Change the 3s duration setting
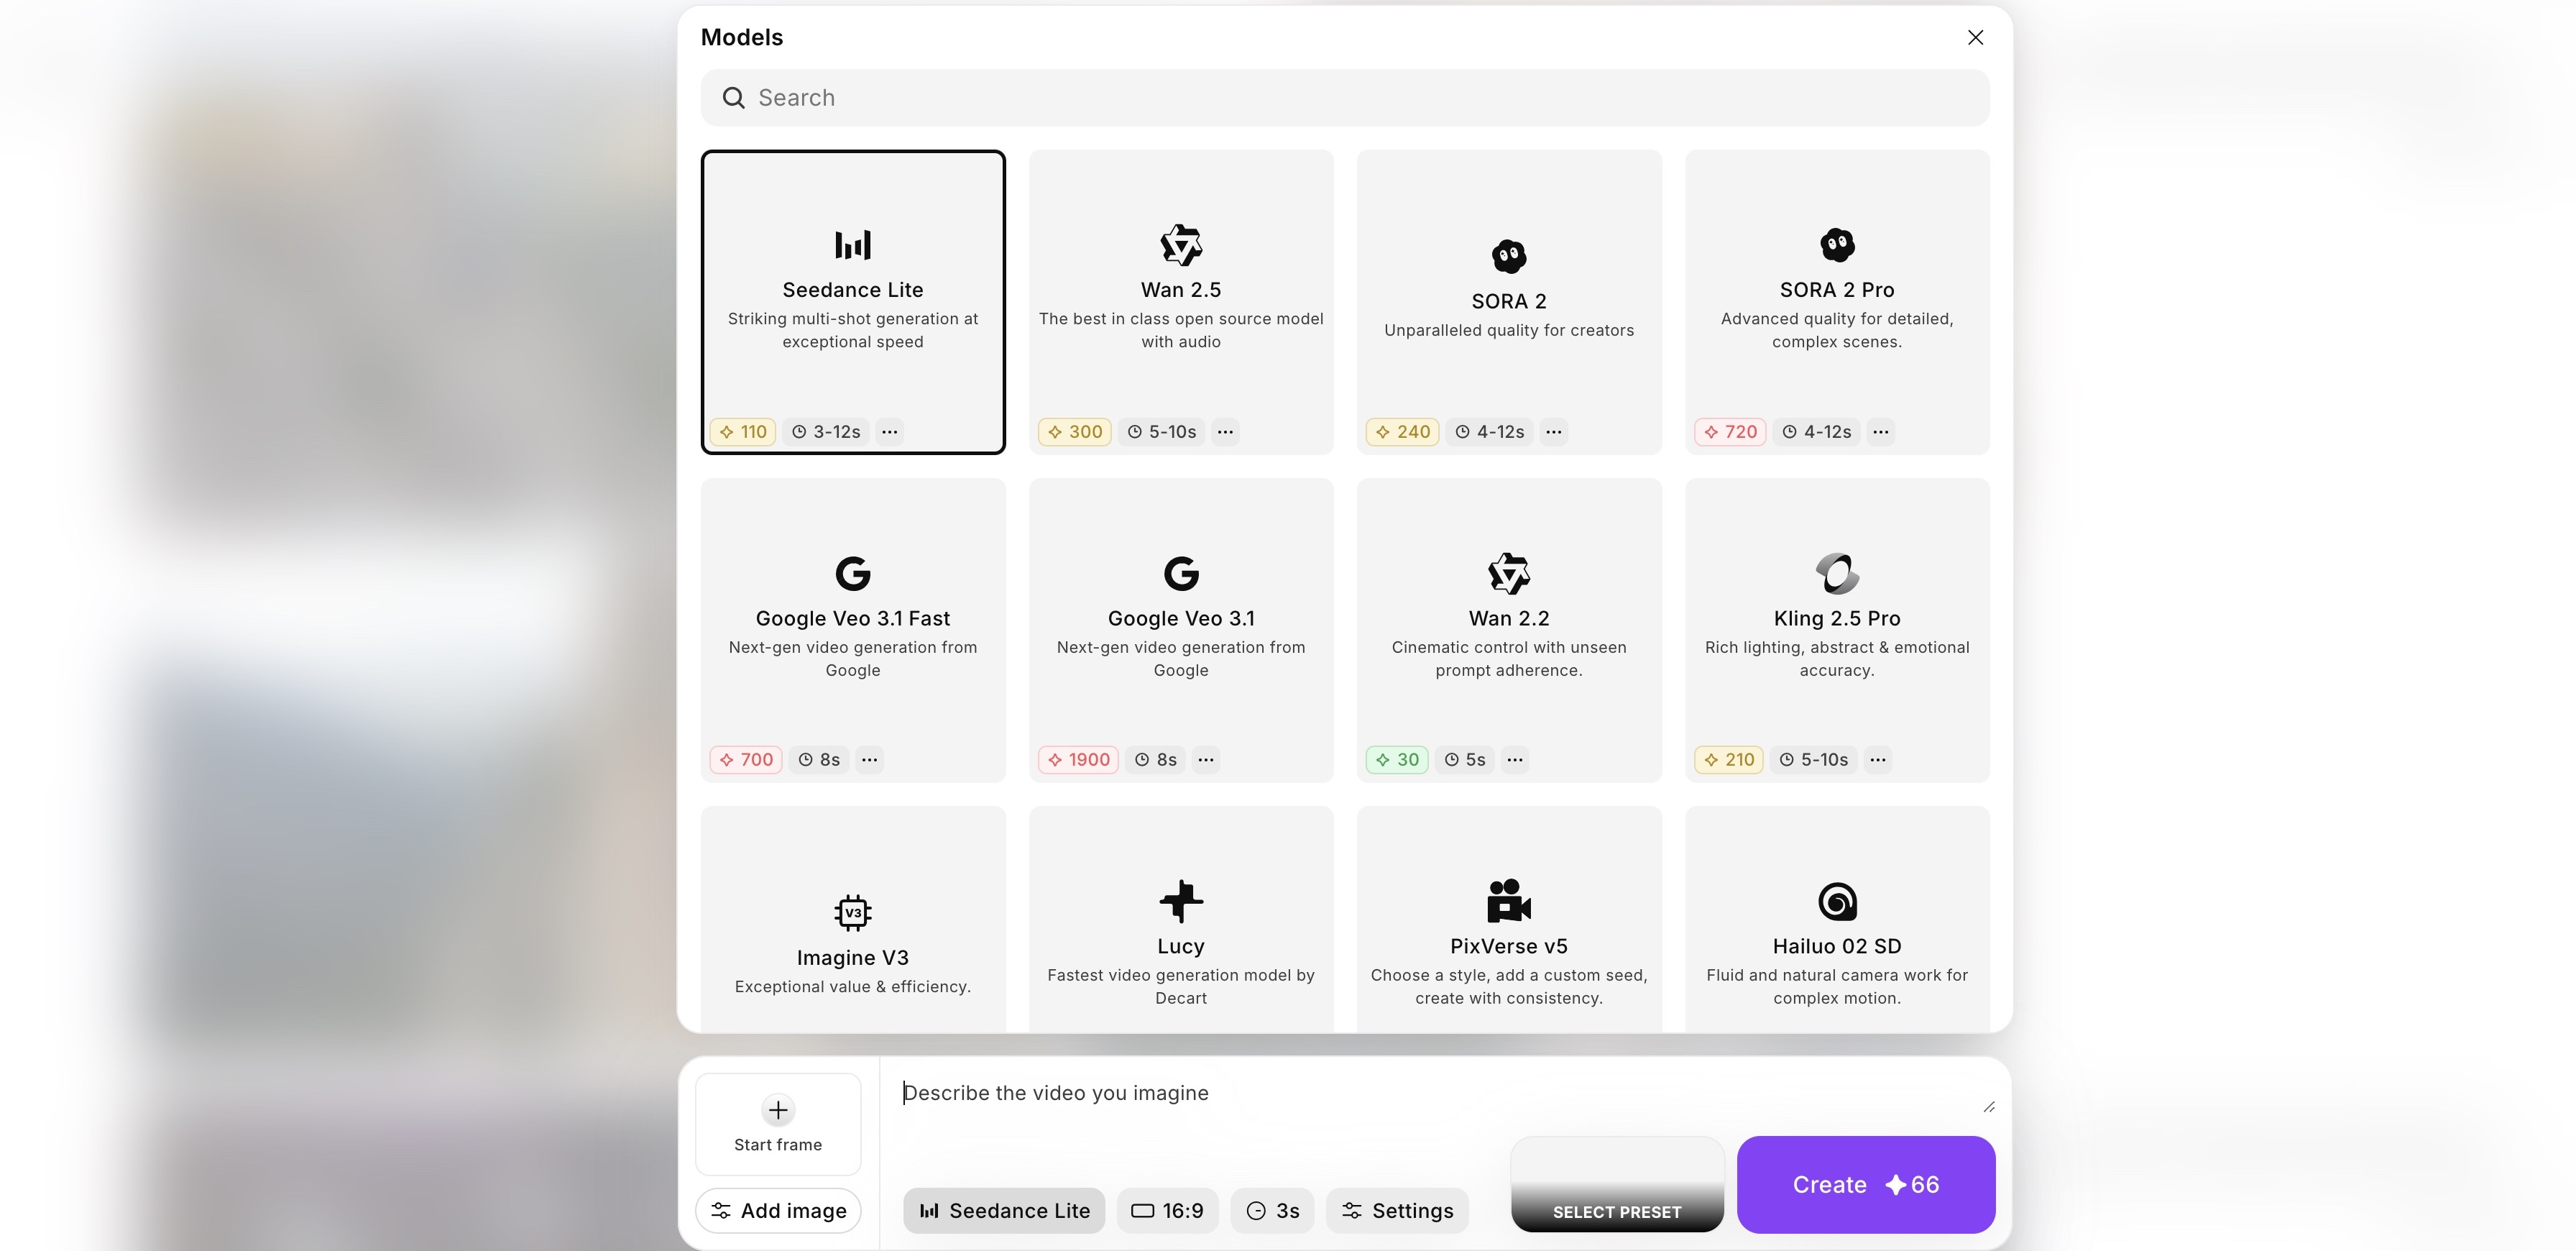The width and height of the screenshot is (2576, 1251). point(1272,1211)
